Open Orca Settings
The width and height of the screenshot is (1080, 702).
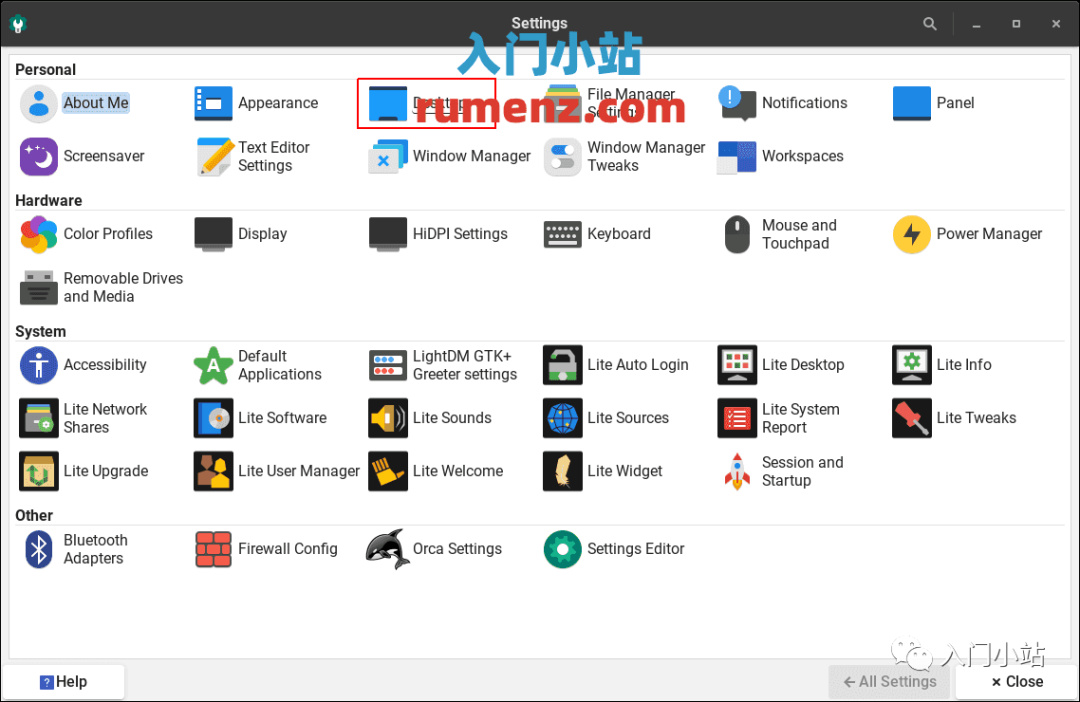pyautogui.click(x=434, y=549)
